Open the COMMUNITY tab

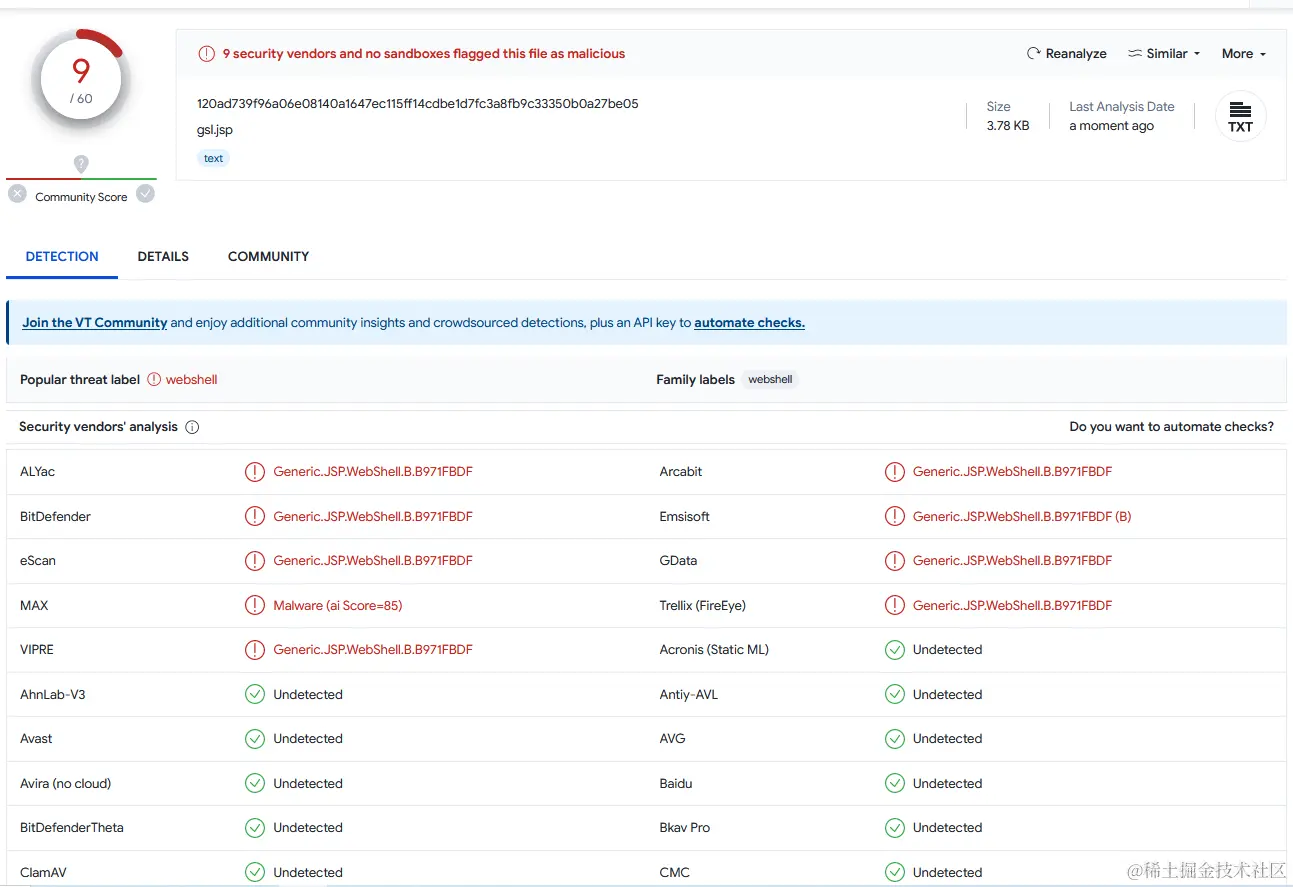pyautogui.click(x=268, y=257)
